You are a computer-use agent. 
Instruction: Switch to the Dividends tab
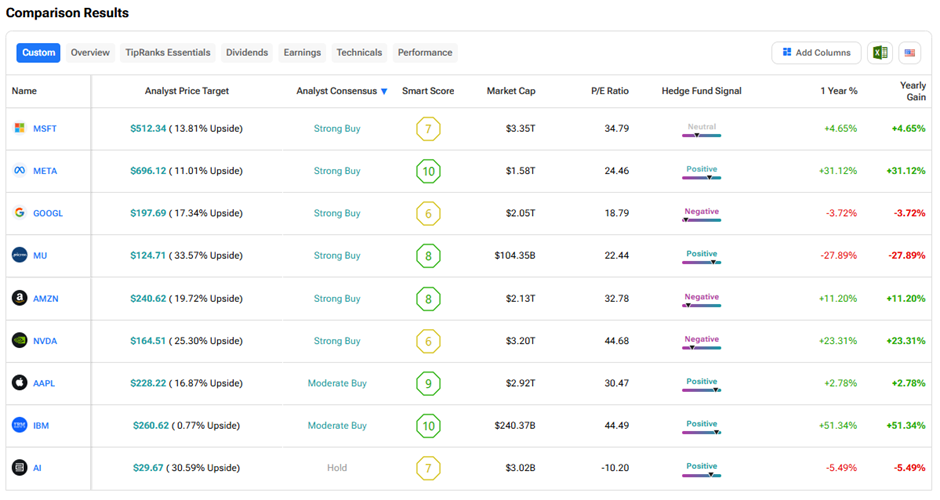pos(247,53)
